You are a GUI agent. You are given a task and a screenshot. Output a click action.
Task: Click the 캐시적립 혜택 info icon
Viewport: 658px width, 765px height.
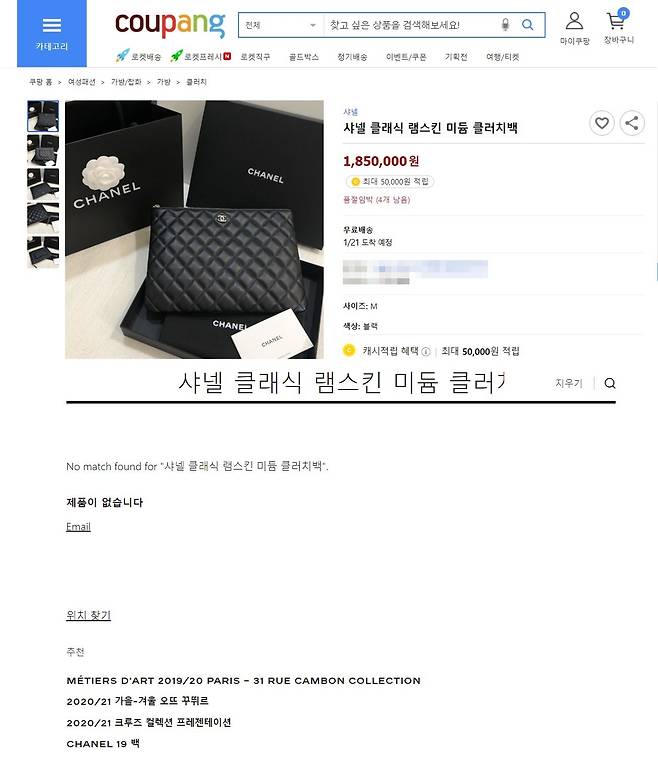coord(426,351)
